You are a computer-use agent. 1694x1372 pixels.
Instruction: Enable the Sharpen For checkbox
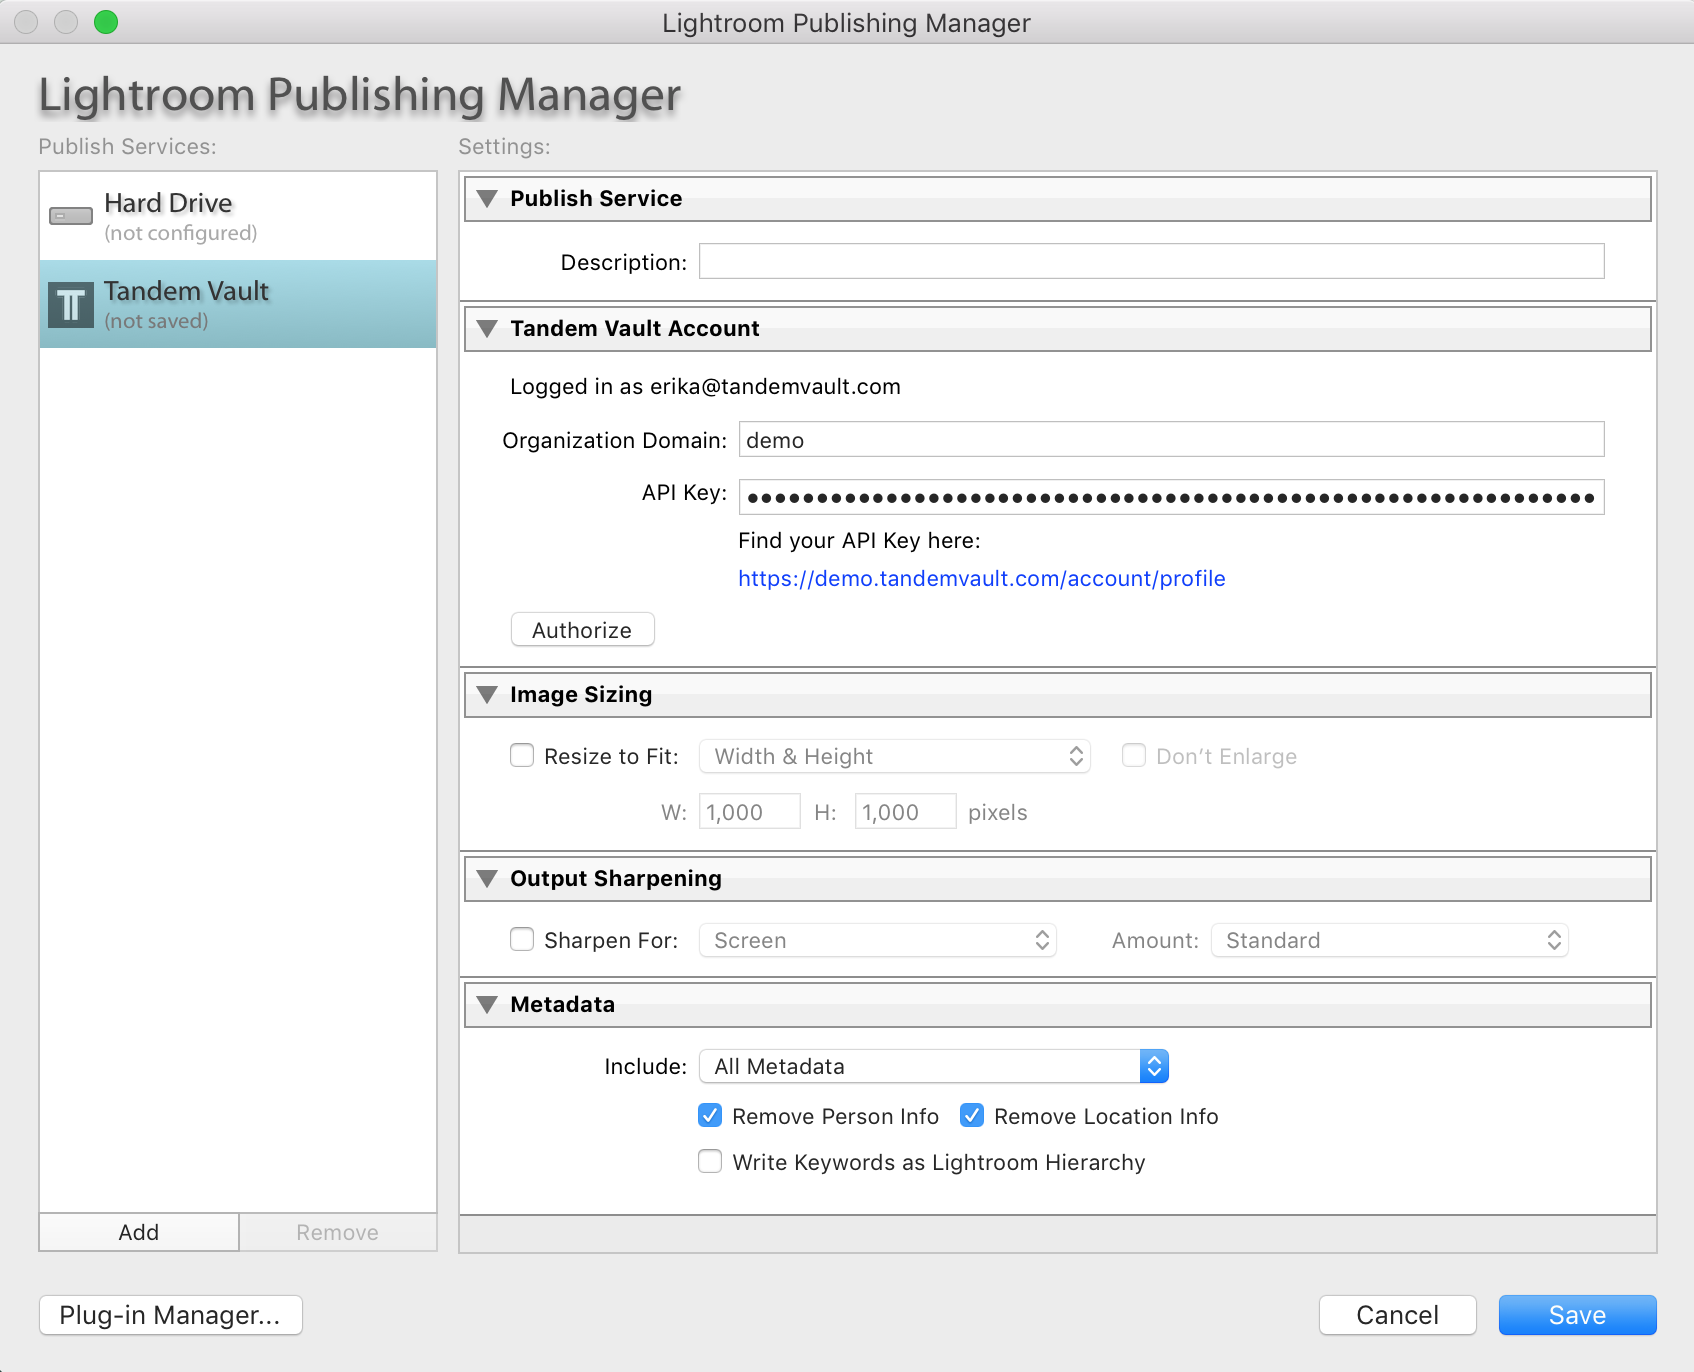(522, 939)
